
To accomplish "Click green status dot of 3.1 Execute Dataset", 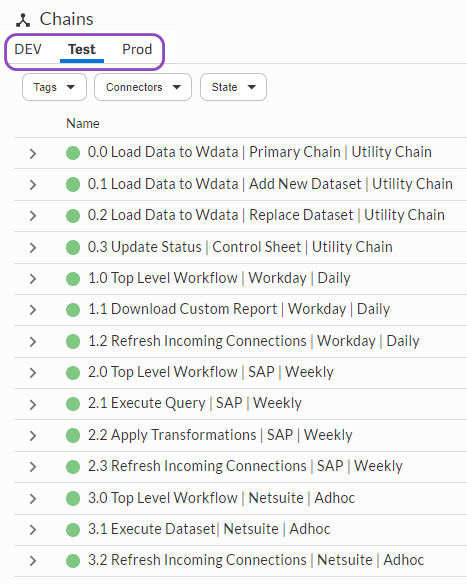I will 73,530.
